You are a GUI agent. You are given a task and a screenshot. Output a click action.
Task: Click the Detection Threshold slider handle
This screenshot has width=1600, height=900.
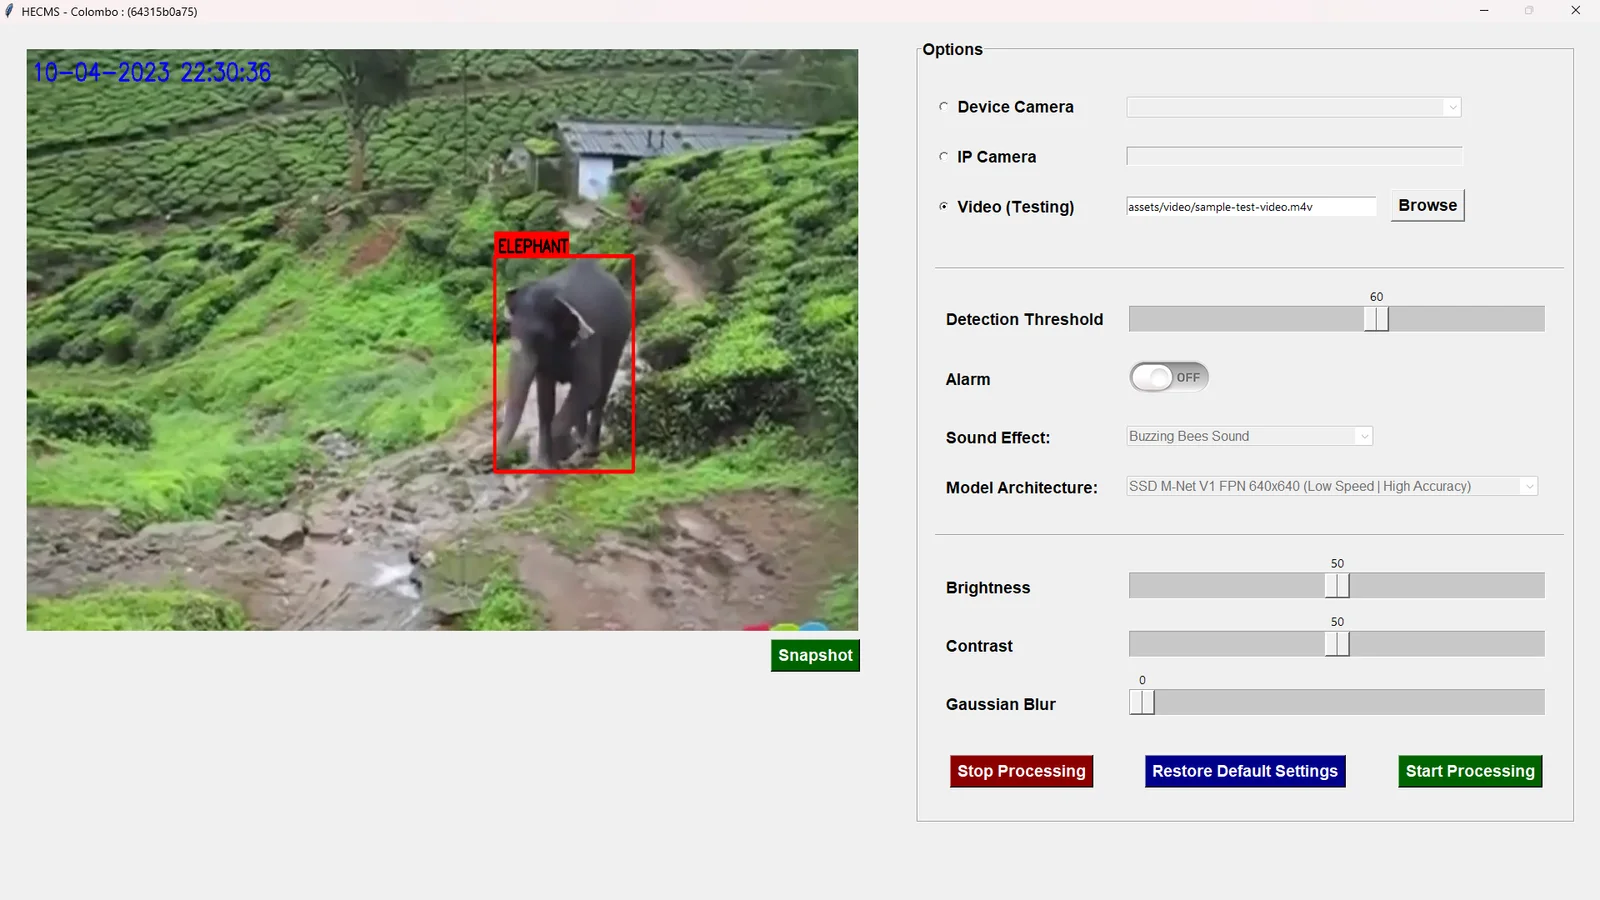tap(1376, 319)
